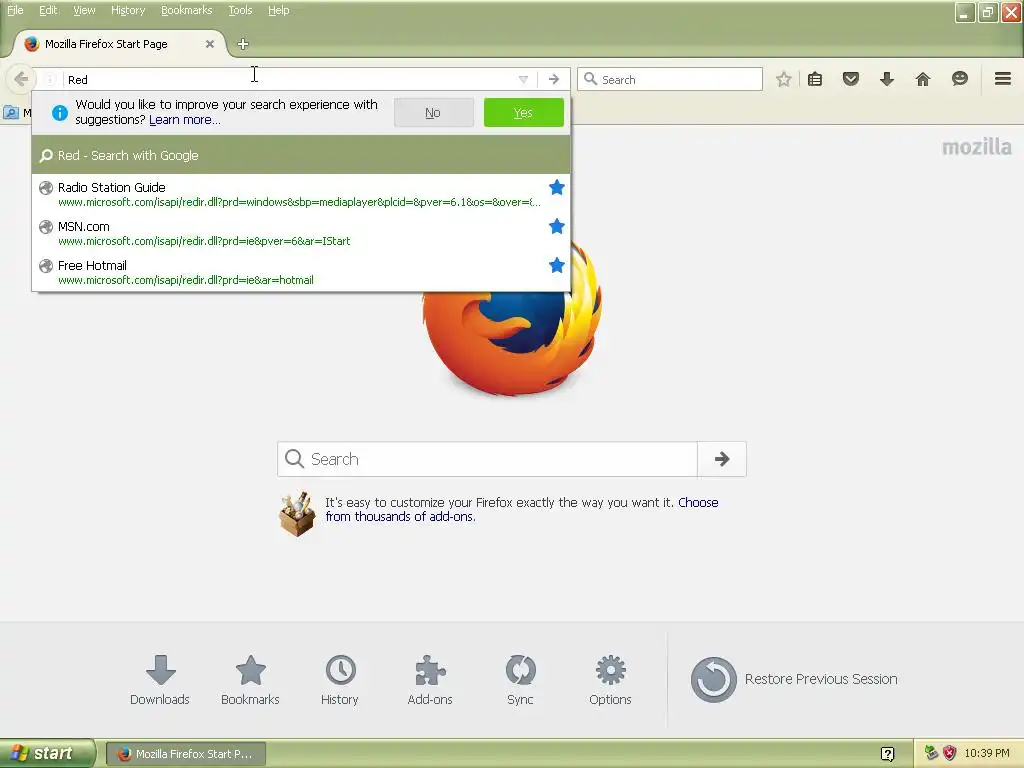The height and width of the screenshot is (768, 1024).
Task: Click the bookmark star beside MSN.com
Action: pyautogui.click(x=556, y=227)
